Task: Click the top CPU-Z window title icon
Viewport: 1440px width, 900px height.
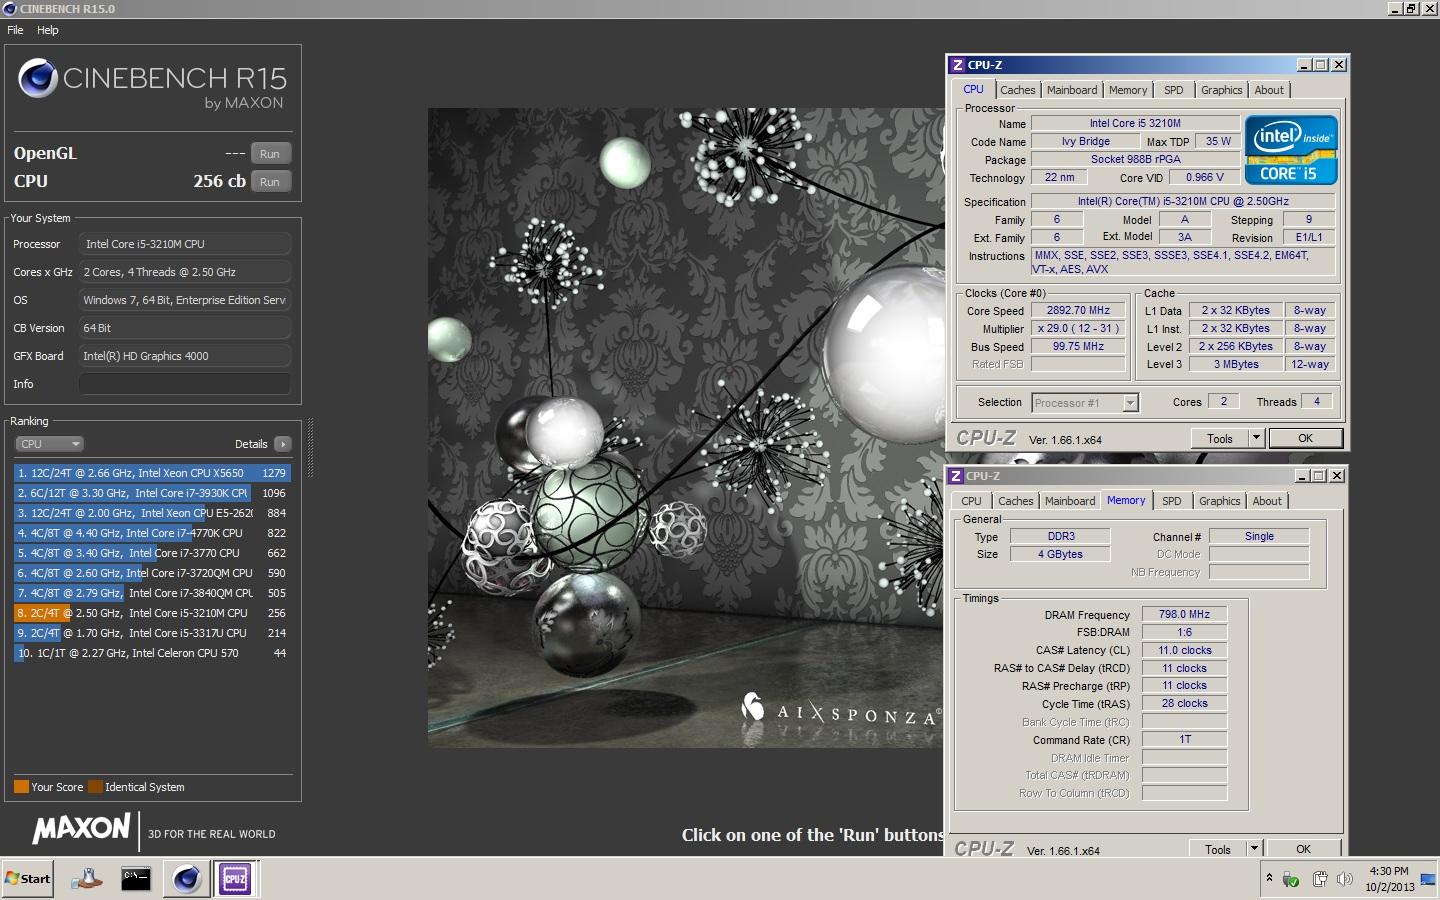Action: [957, 64]
